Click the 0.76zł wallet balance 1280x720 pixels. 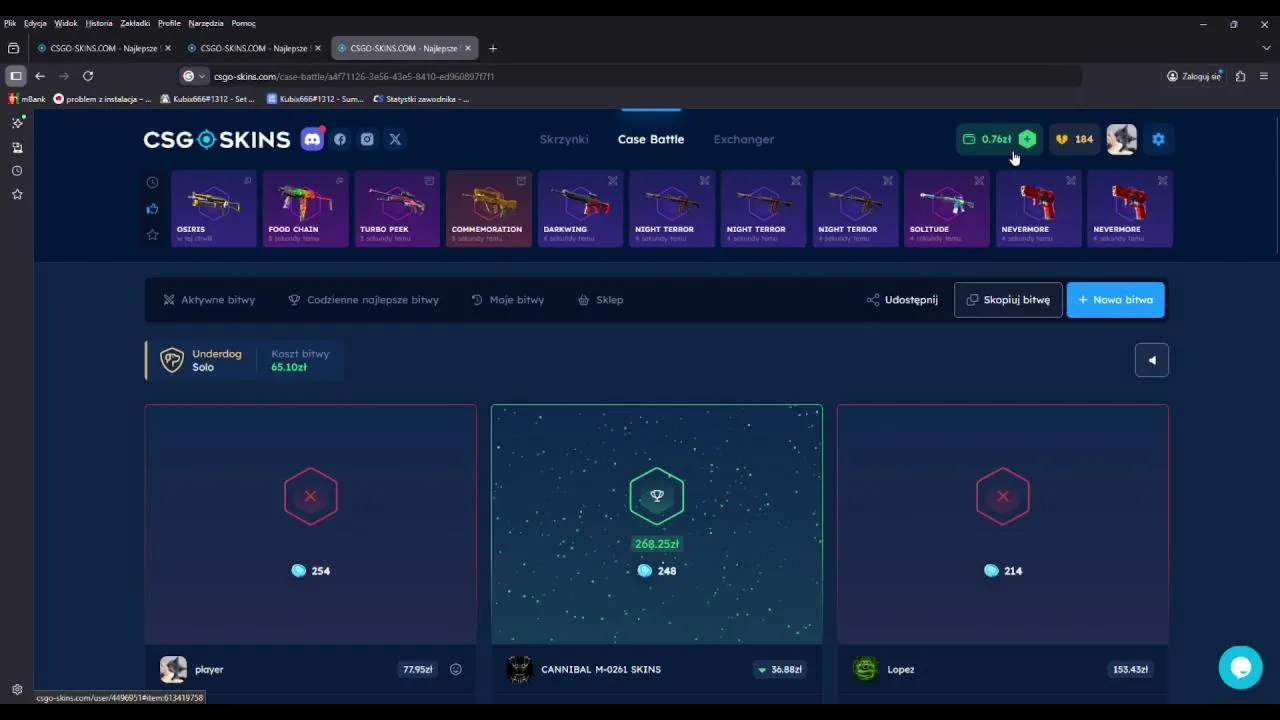coord(987,139)
